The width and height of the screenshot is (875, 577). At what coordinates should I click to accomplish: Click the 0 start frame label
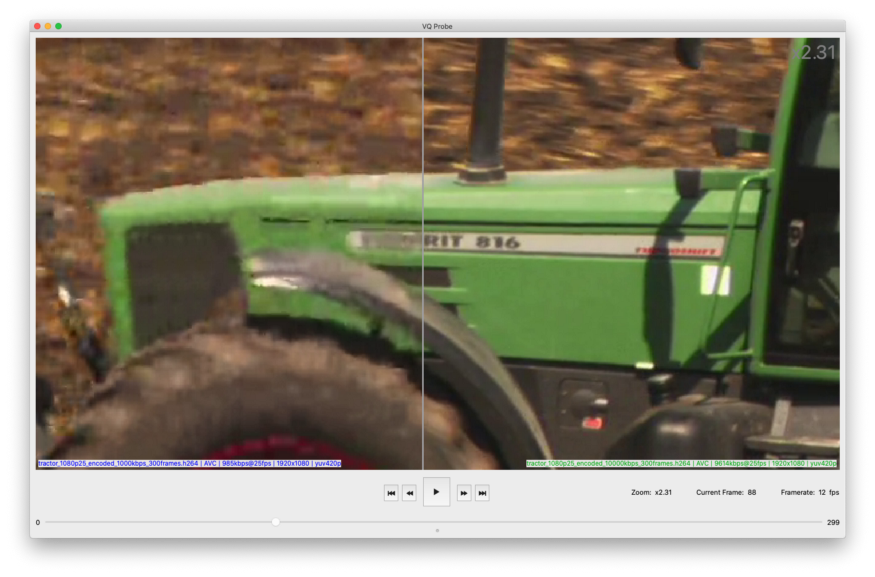[x=38, y=523]
